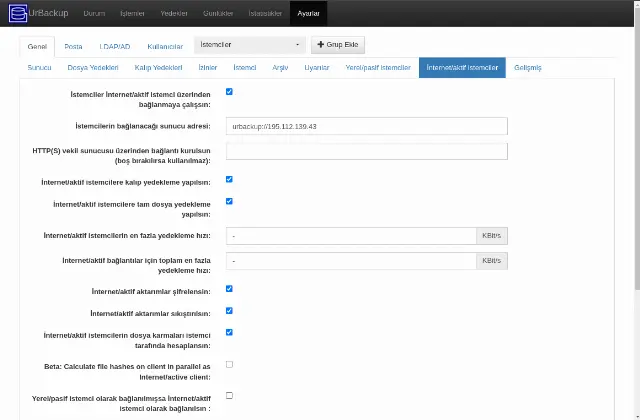Open the Ayarlar page

click(x=308, y=13)
